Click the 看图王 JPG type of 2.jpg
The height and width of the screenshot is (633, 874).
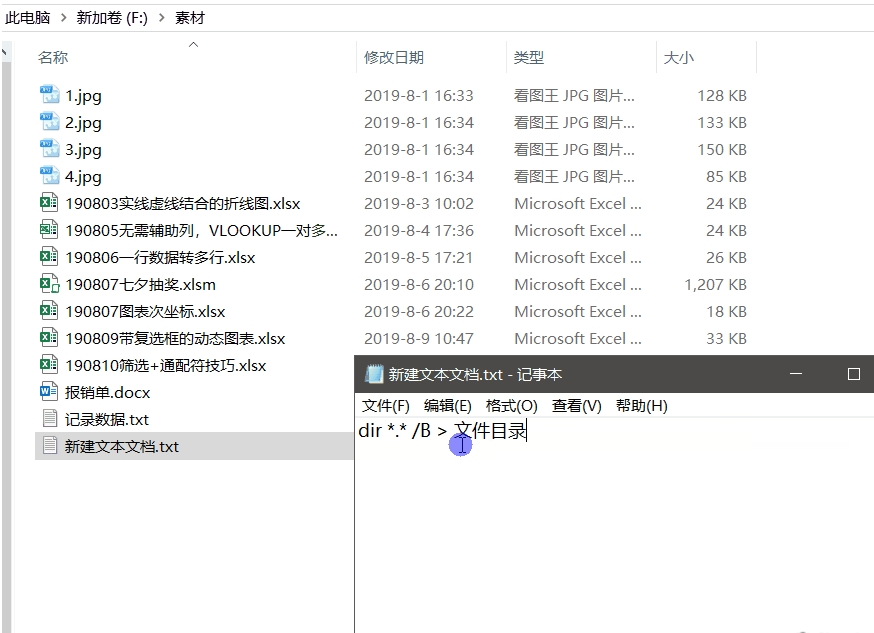574,123
